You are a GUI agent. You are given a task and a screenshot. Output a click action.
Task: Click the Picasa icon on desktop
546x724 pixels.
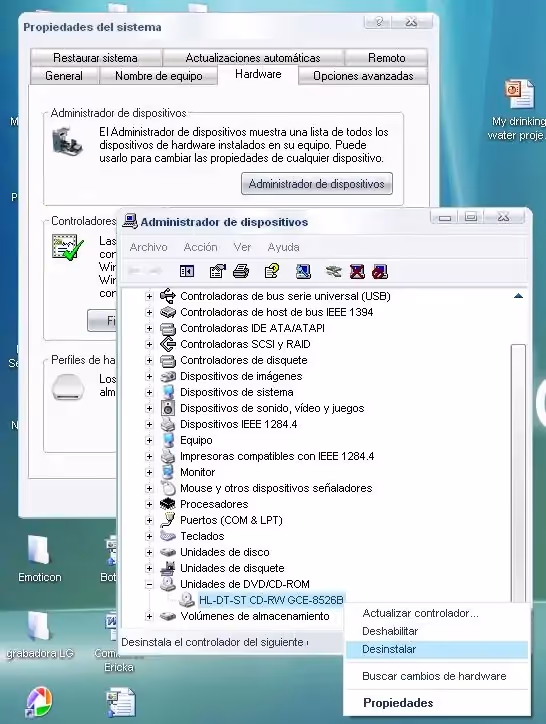[39, 703]
